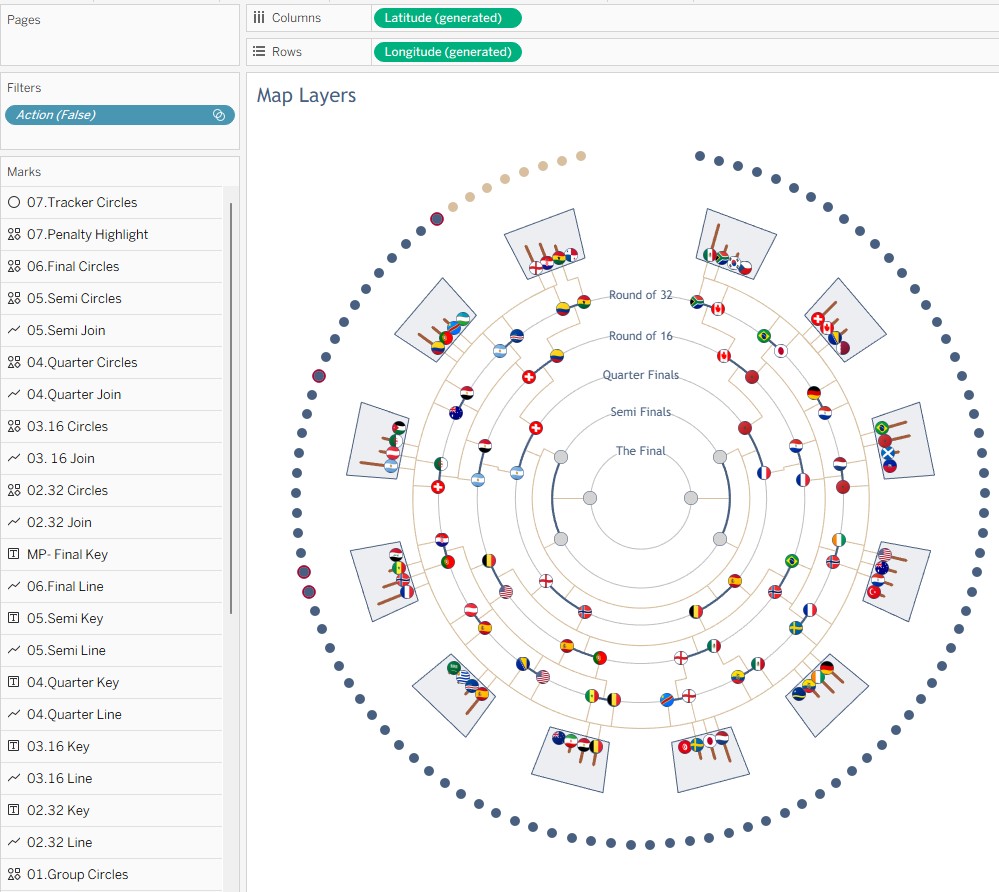Click text icon of 03.16 Key layer
This screenshot has height=892, width=999.
point(14,746)
